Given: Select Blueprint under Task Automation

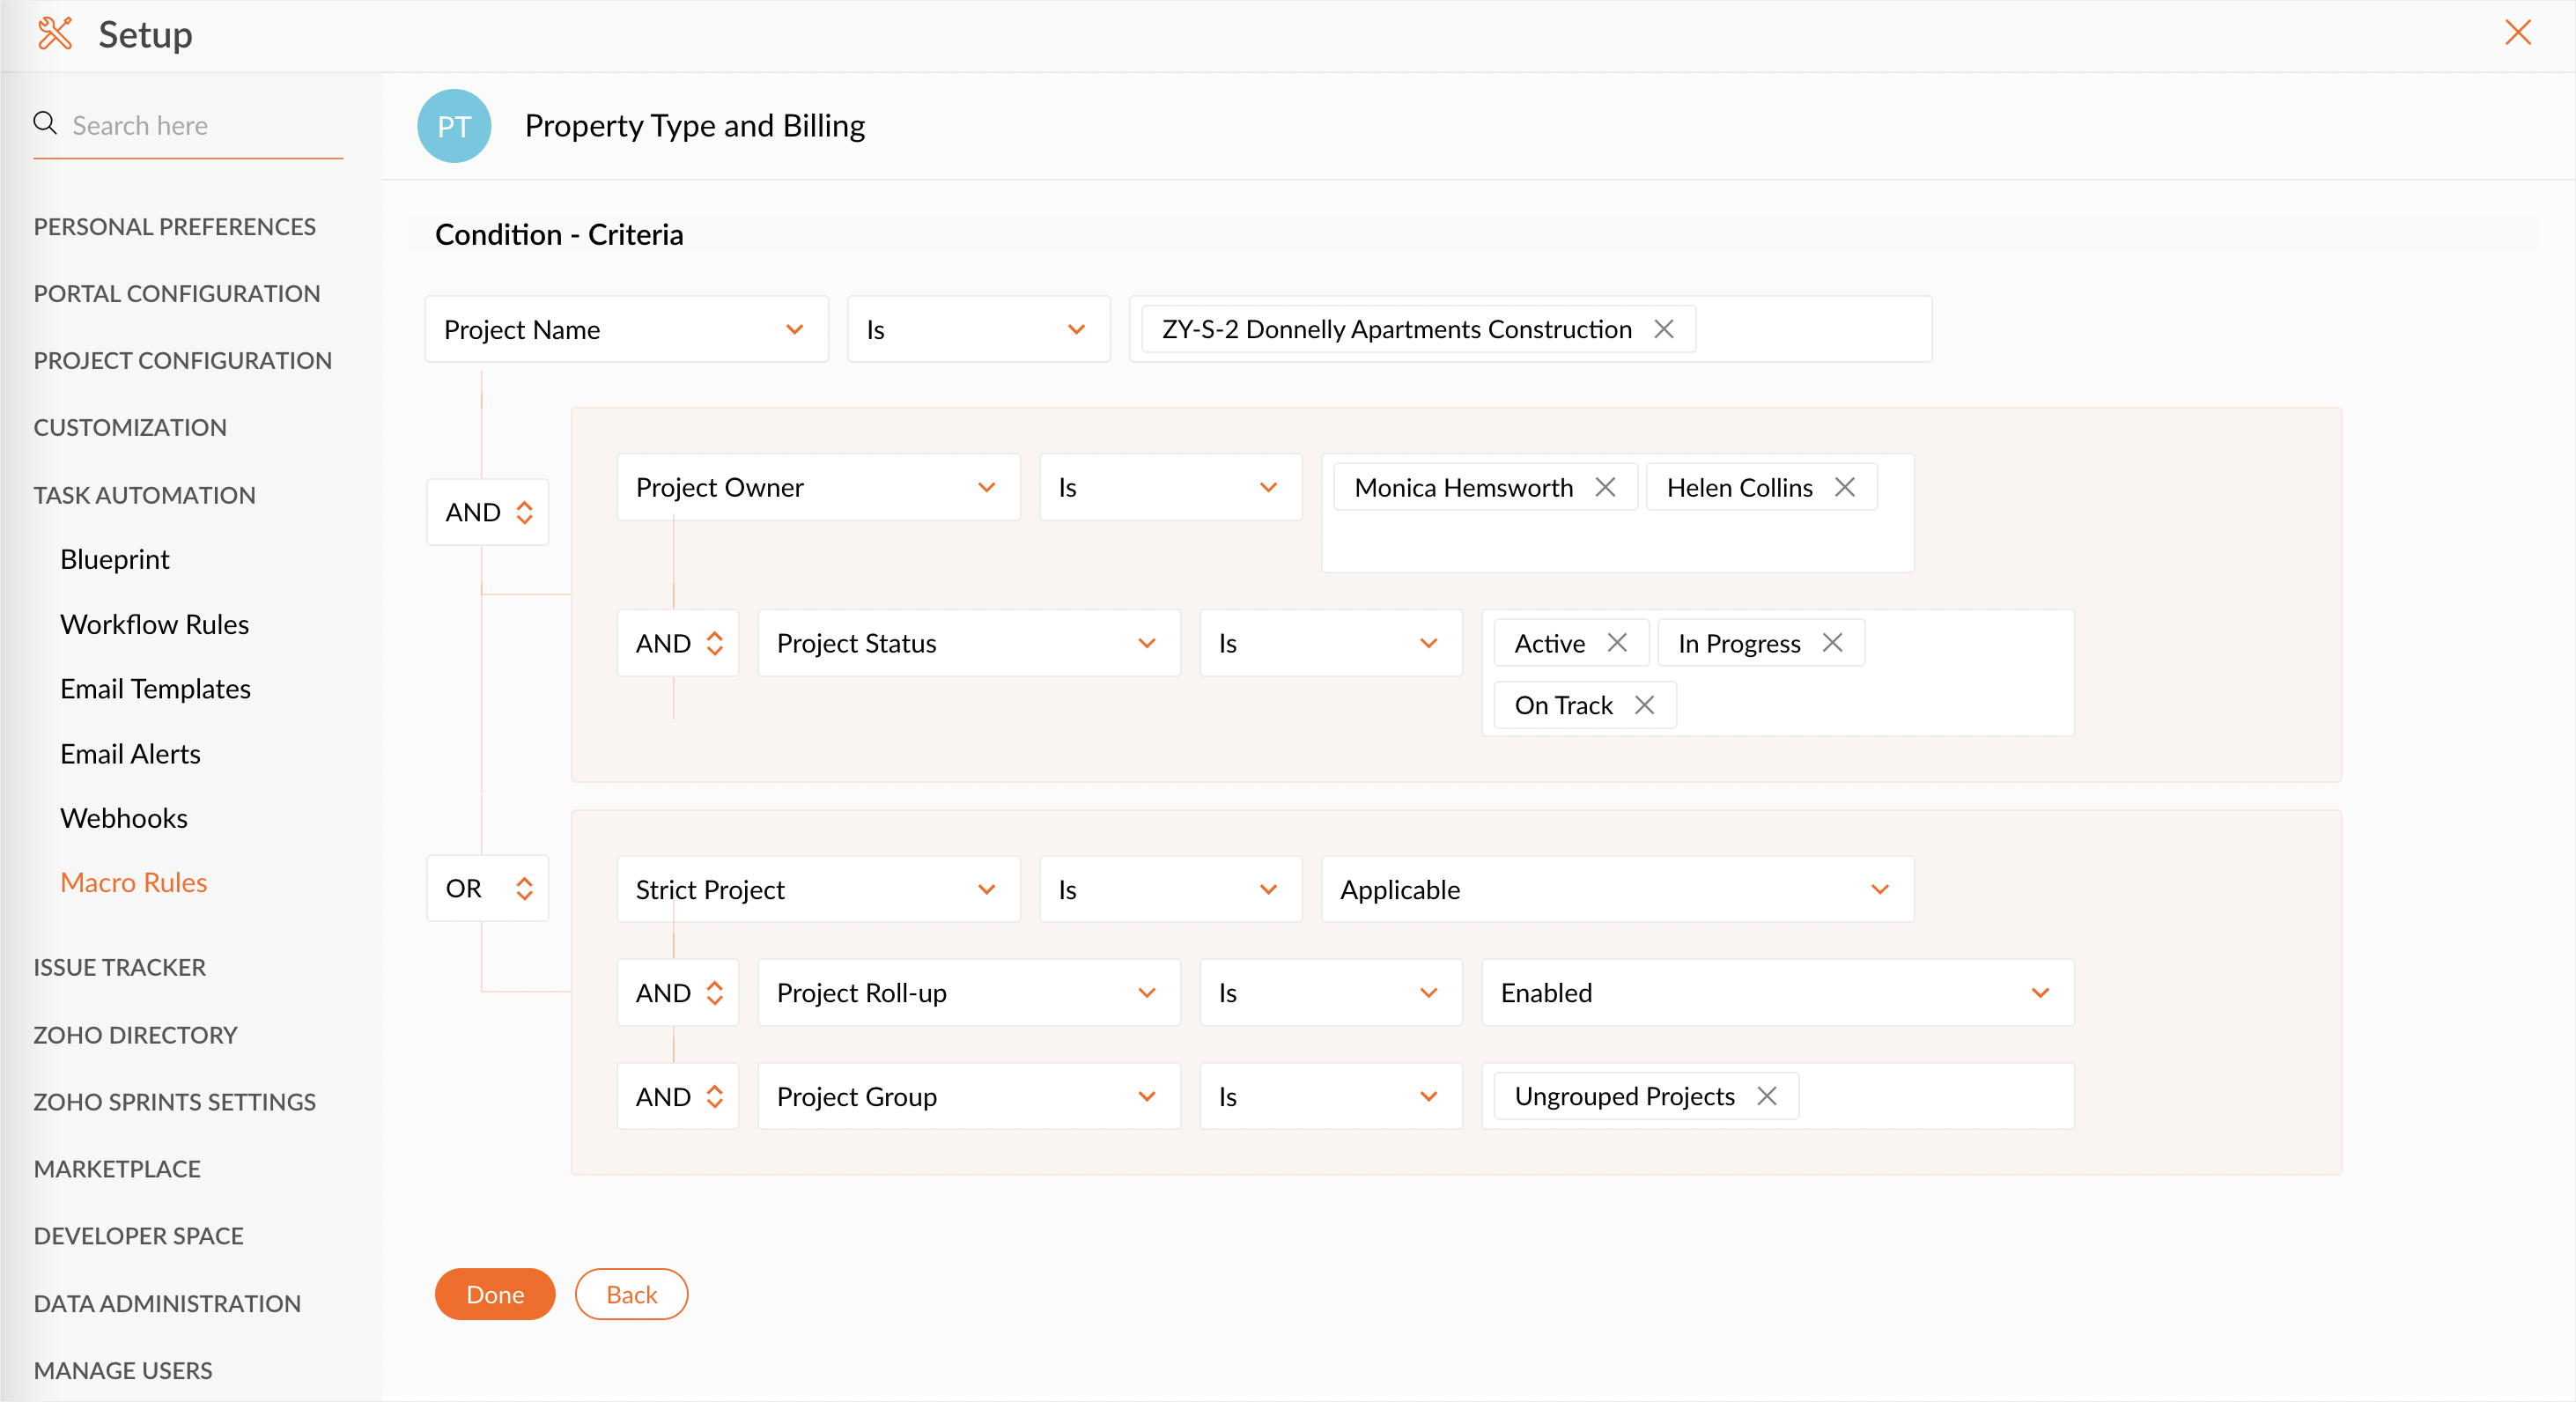Looking at the screenshot, I should pyautogui.click(x=114, y=559).
